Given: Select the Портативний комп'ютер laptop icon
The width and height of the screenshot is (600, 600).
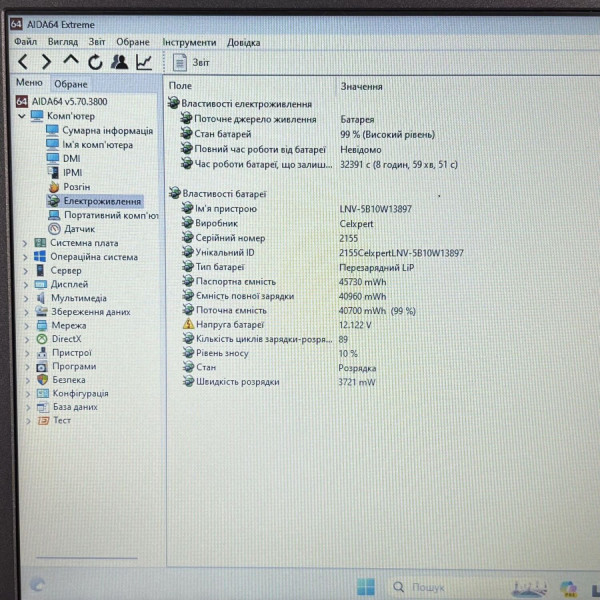Looking at the screenshot, I should (x=54, y=215).
